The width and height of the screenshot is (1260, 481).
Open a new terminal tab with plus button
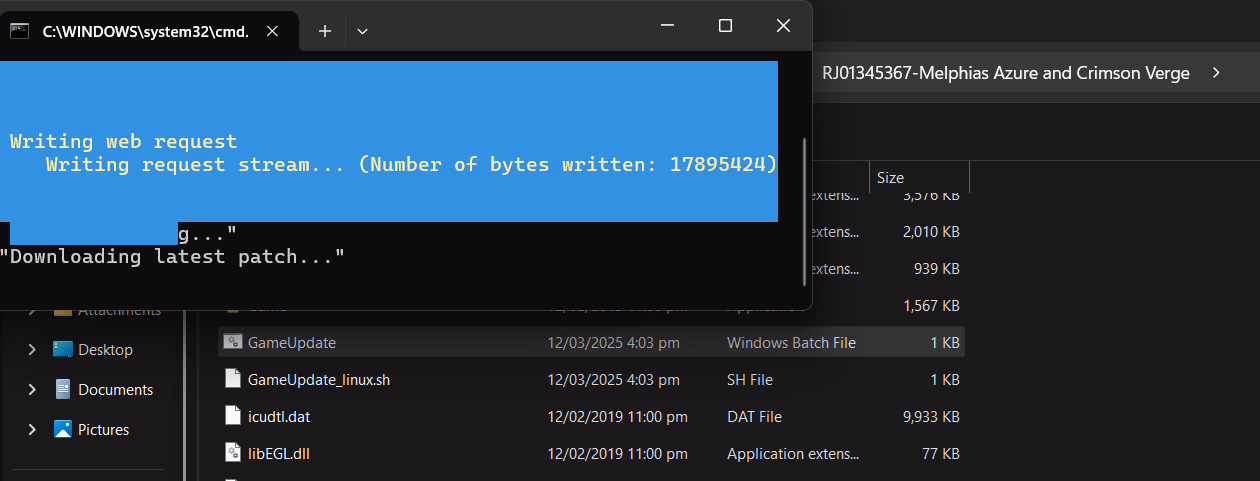click(x=324, y=31)
